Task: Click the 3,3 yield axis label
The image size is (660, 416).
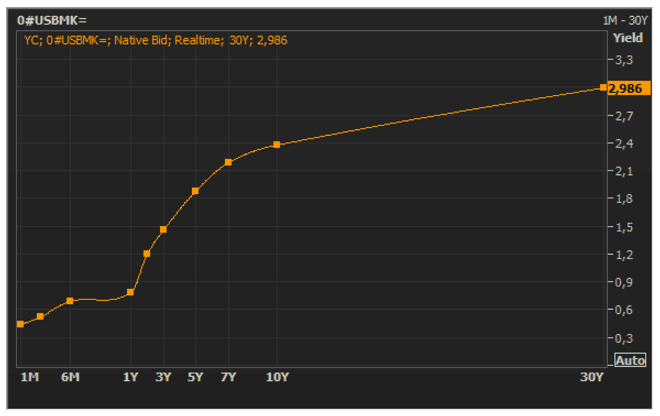Action: (x=624, y=60)
